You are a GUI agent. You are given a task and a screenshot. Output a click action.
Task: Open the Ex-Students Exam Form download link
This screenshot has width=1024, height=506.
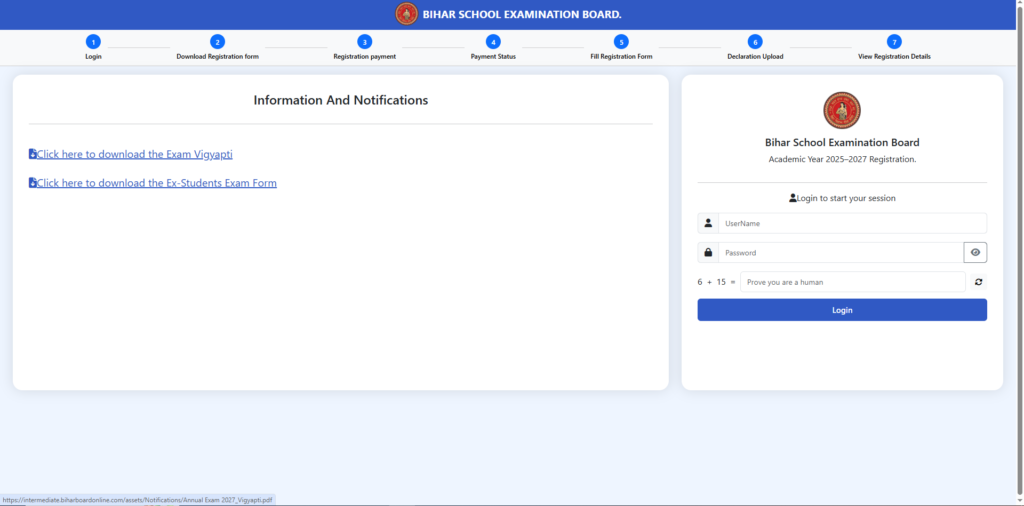[157, 183]
